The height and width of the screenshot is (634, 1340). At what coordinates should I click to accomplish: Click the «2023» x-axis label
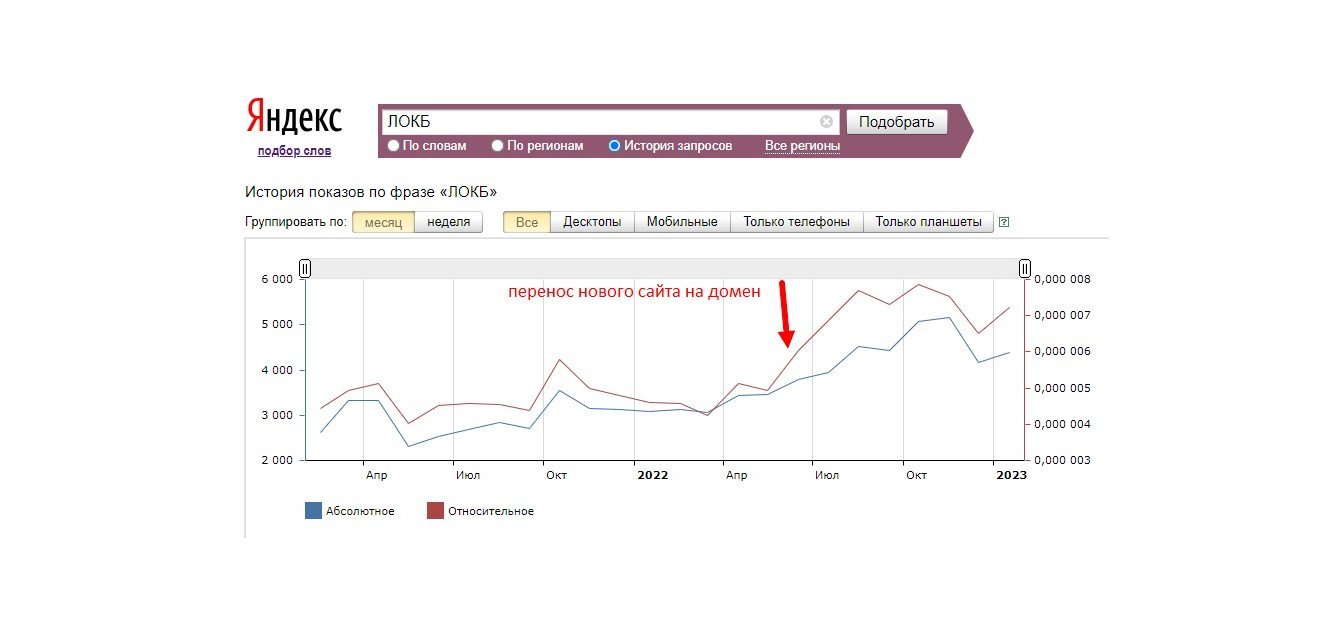point(1011,475)
